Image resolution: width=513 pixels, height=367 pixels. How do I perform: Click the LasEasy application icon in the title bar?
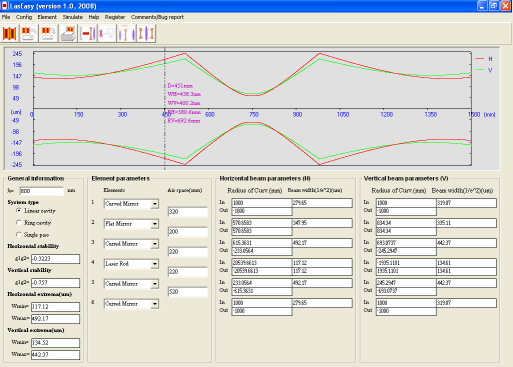tap(4, 6)
